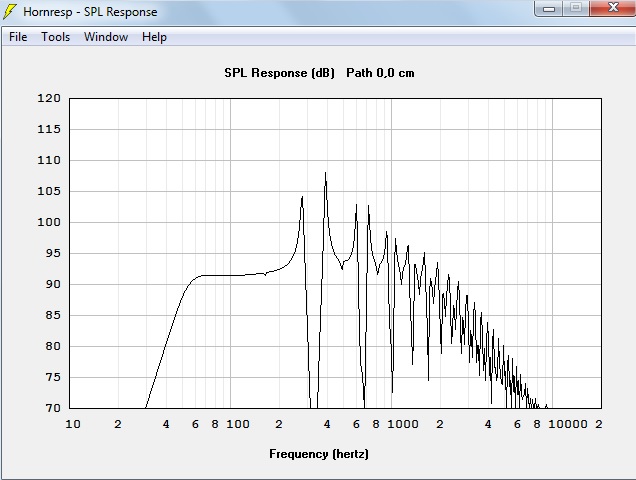Image resolution: width=636 pixels, height=480 pixels.
Task: Click the 95 dB axis value
Action: 53,253
